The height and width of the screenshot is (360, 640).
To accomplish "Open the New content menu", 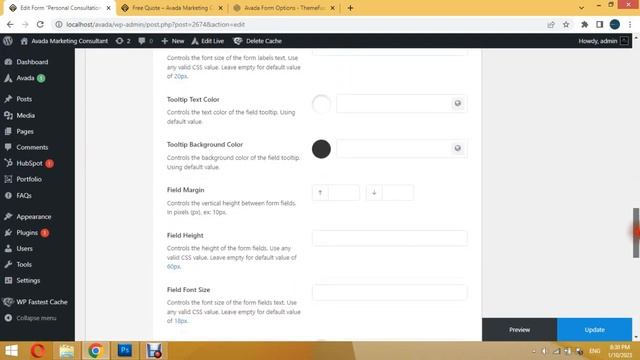I will coord(173,41).
